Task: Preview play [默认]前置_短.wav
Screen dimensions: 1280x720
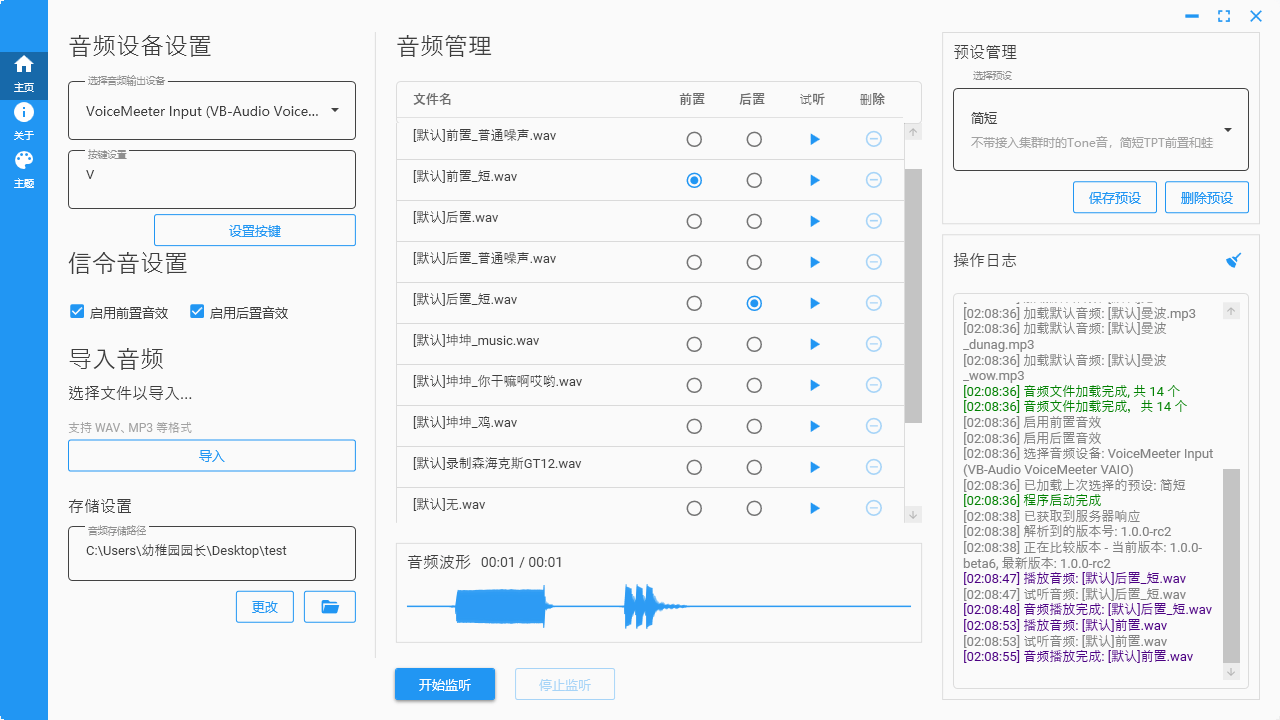Action: (x=814, y=180)
